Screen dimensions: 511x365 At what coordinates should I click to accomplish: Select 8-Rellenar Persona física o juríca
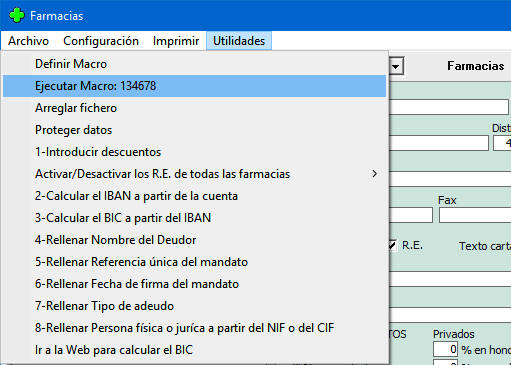pyautogui.click(x=195, y=328)
